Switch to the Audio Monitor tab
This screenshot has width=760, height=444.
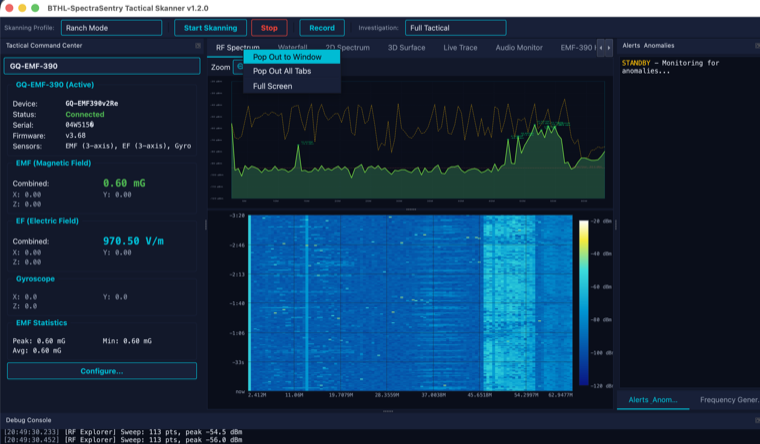[519, 48]
